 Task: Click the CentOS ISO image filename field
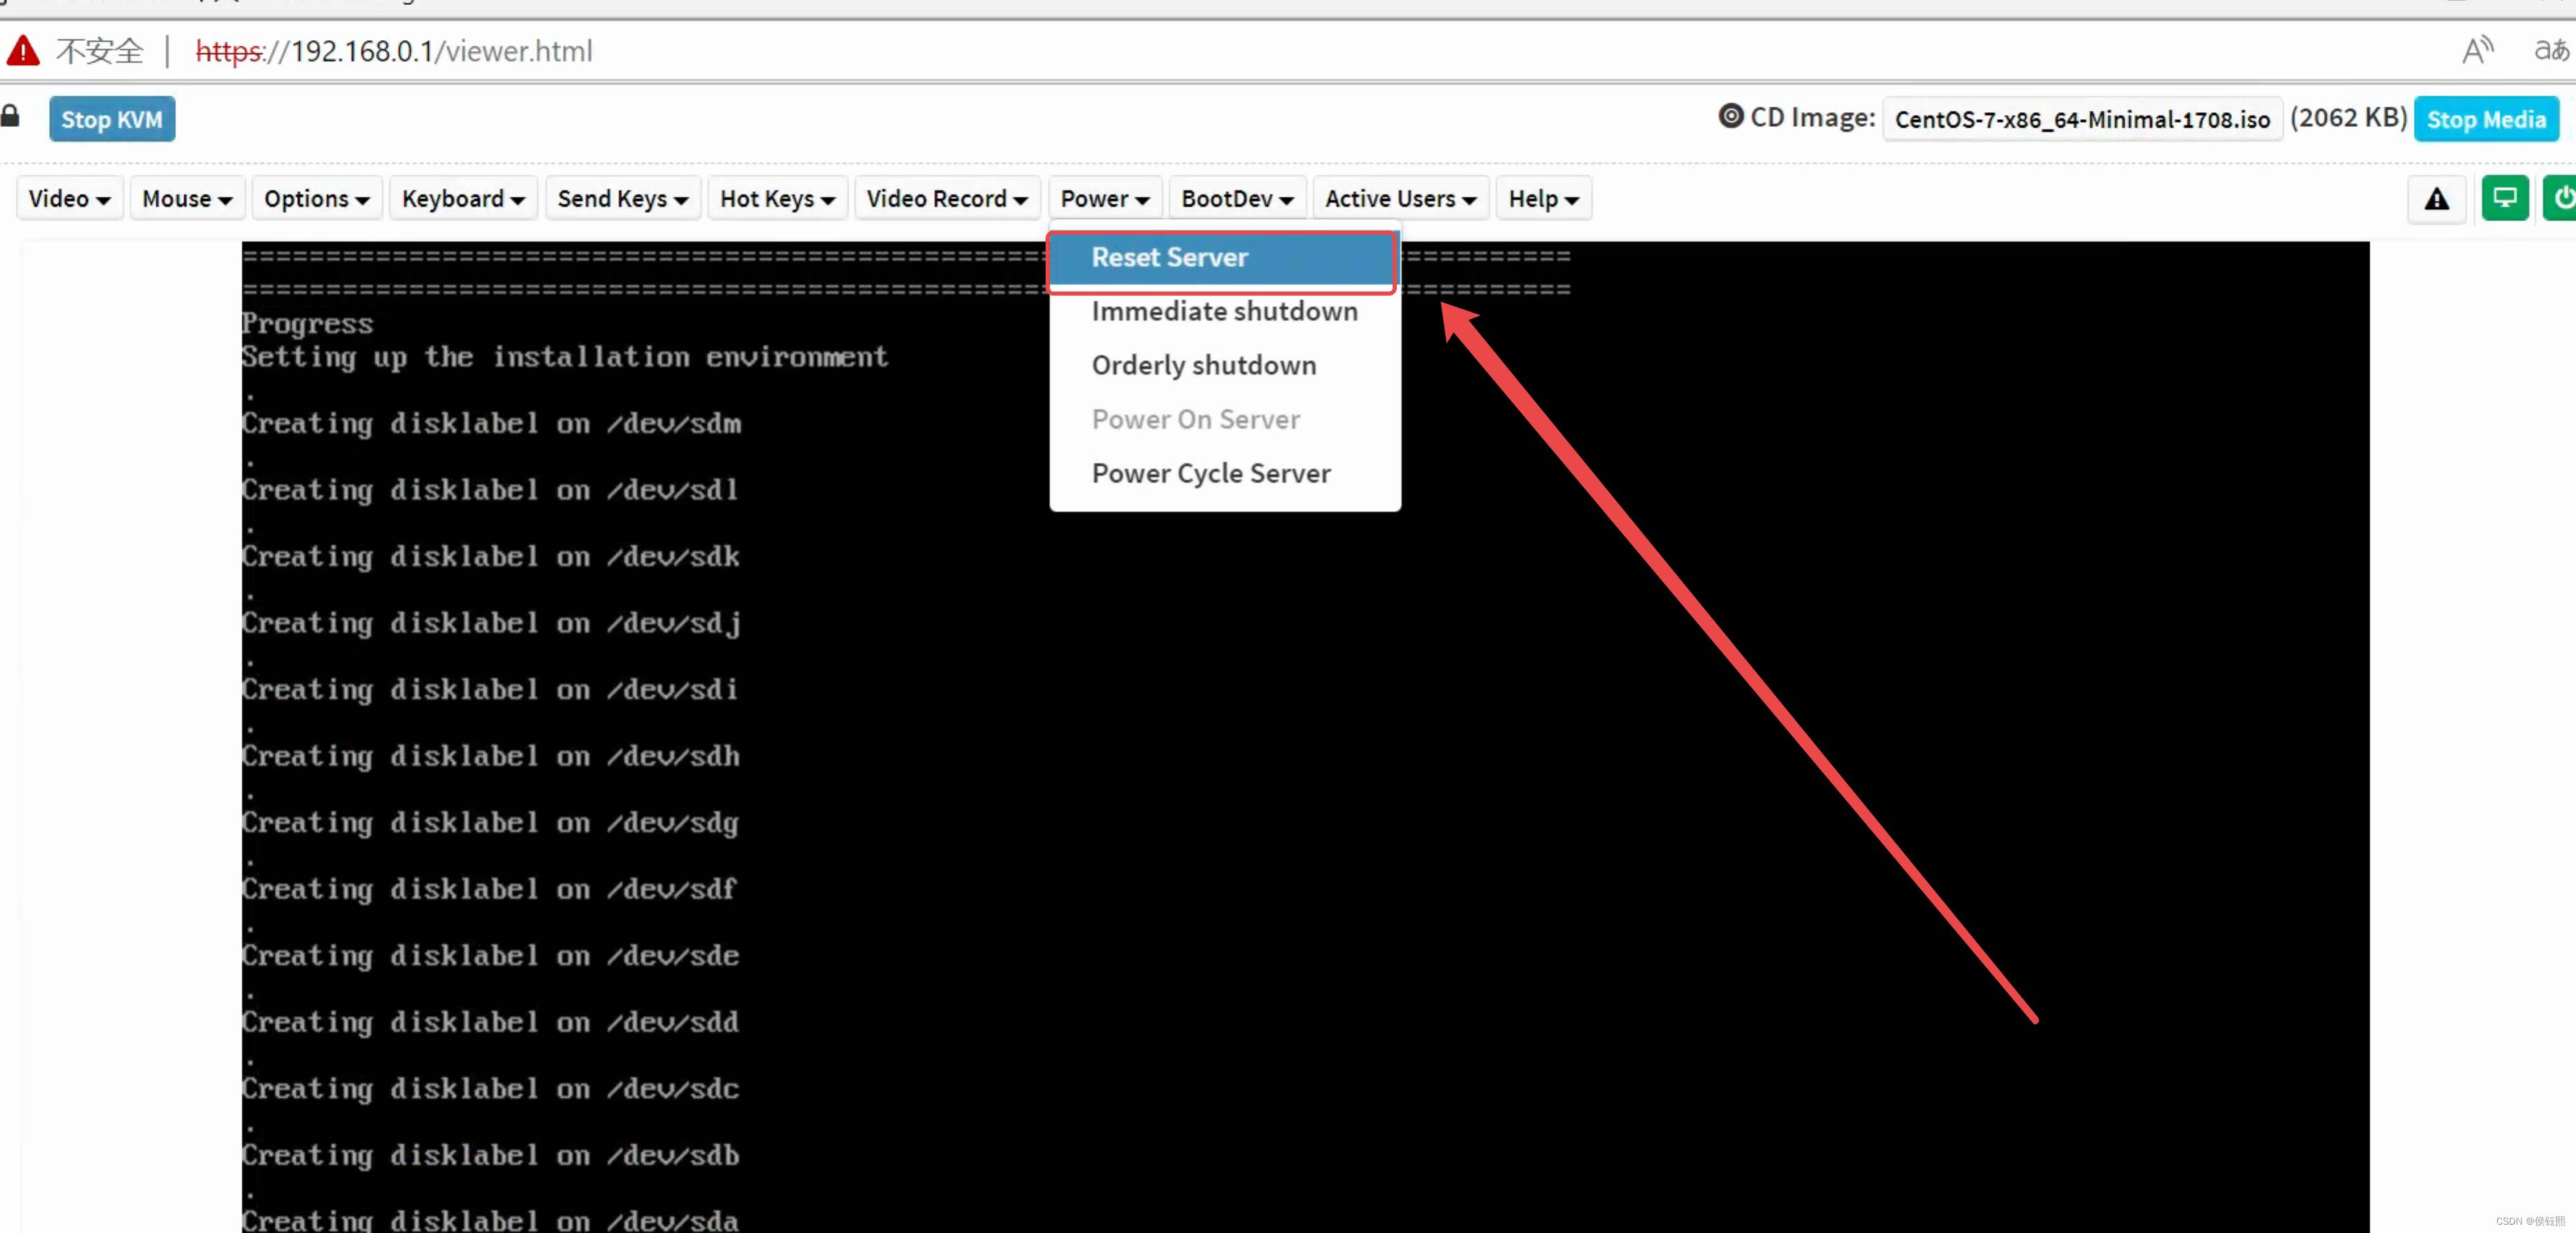(2081, 120)
